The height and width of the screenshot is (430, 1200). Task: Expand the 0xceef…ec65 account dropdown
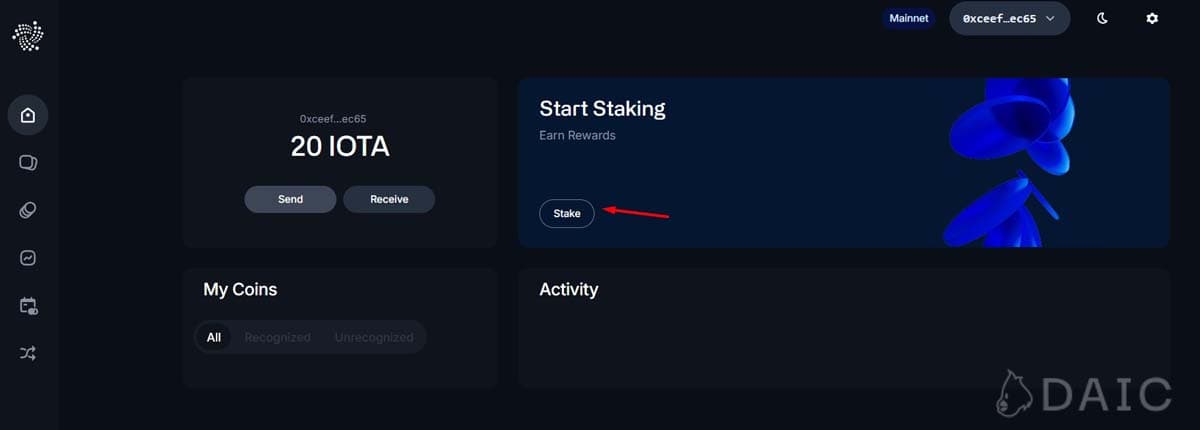(x=1009, y=18)
